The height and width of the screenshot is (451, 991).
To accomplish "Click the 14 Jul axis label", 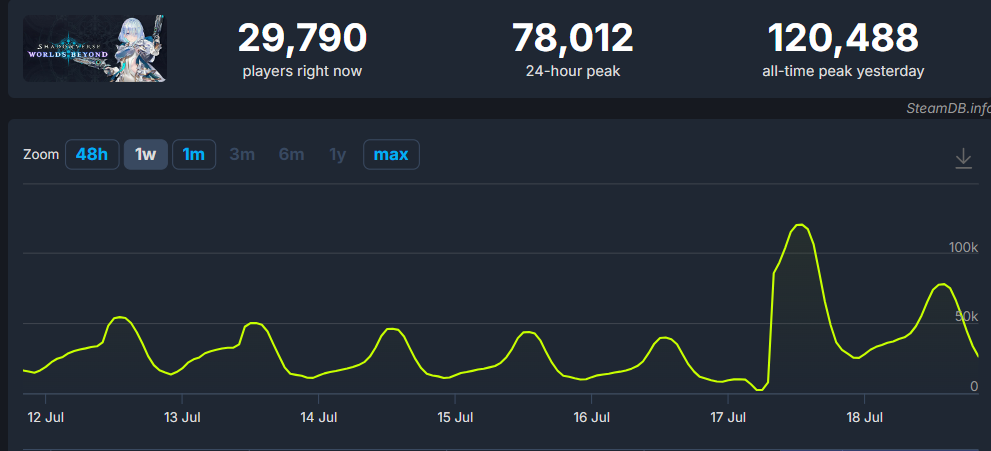I will [319, 418].
